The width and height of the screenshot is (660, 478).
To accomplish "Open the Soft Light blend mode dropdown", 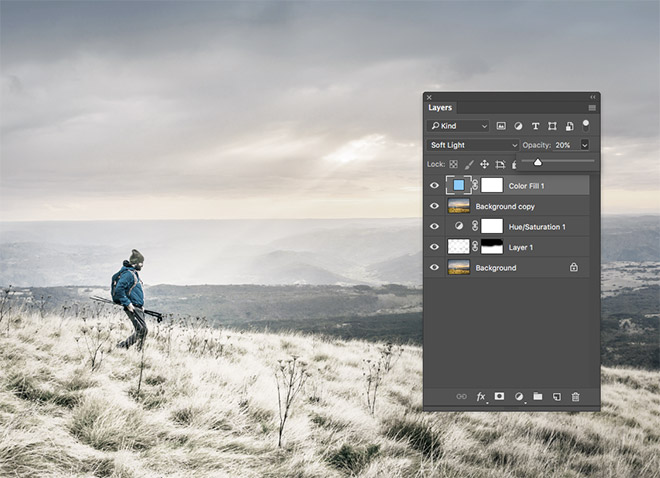I will coord(474,145).
